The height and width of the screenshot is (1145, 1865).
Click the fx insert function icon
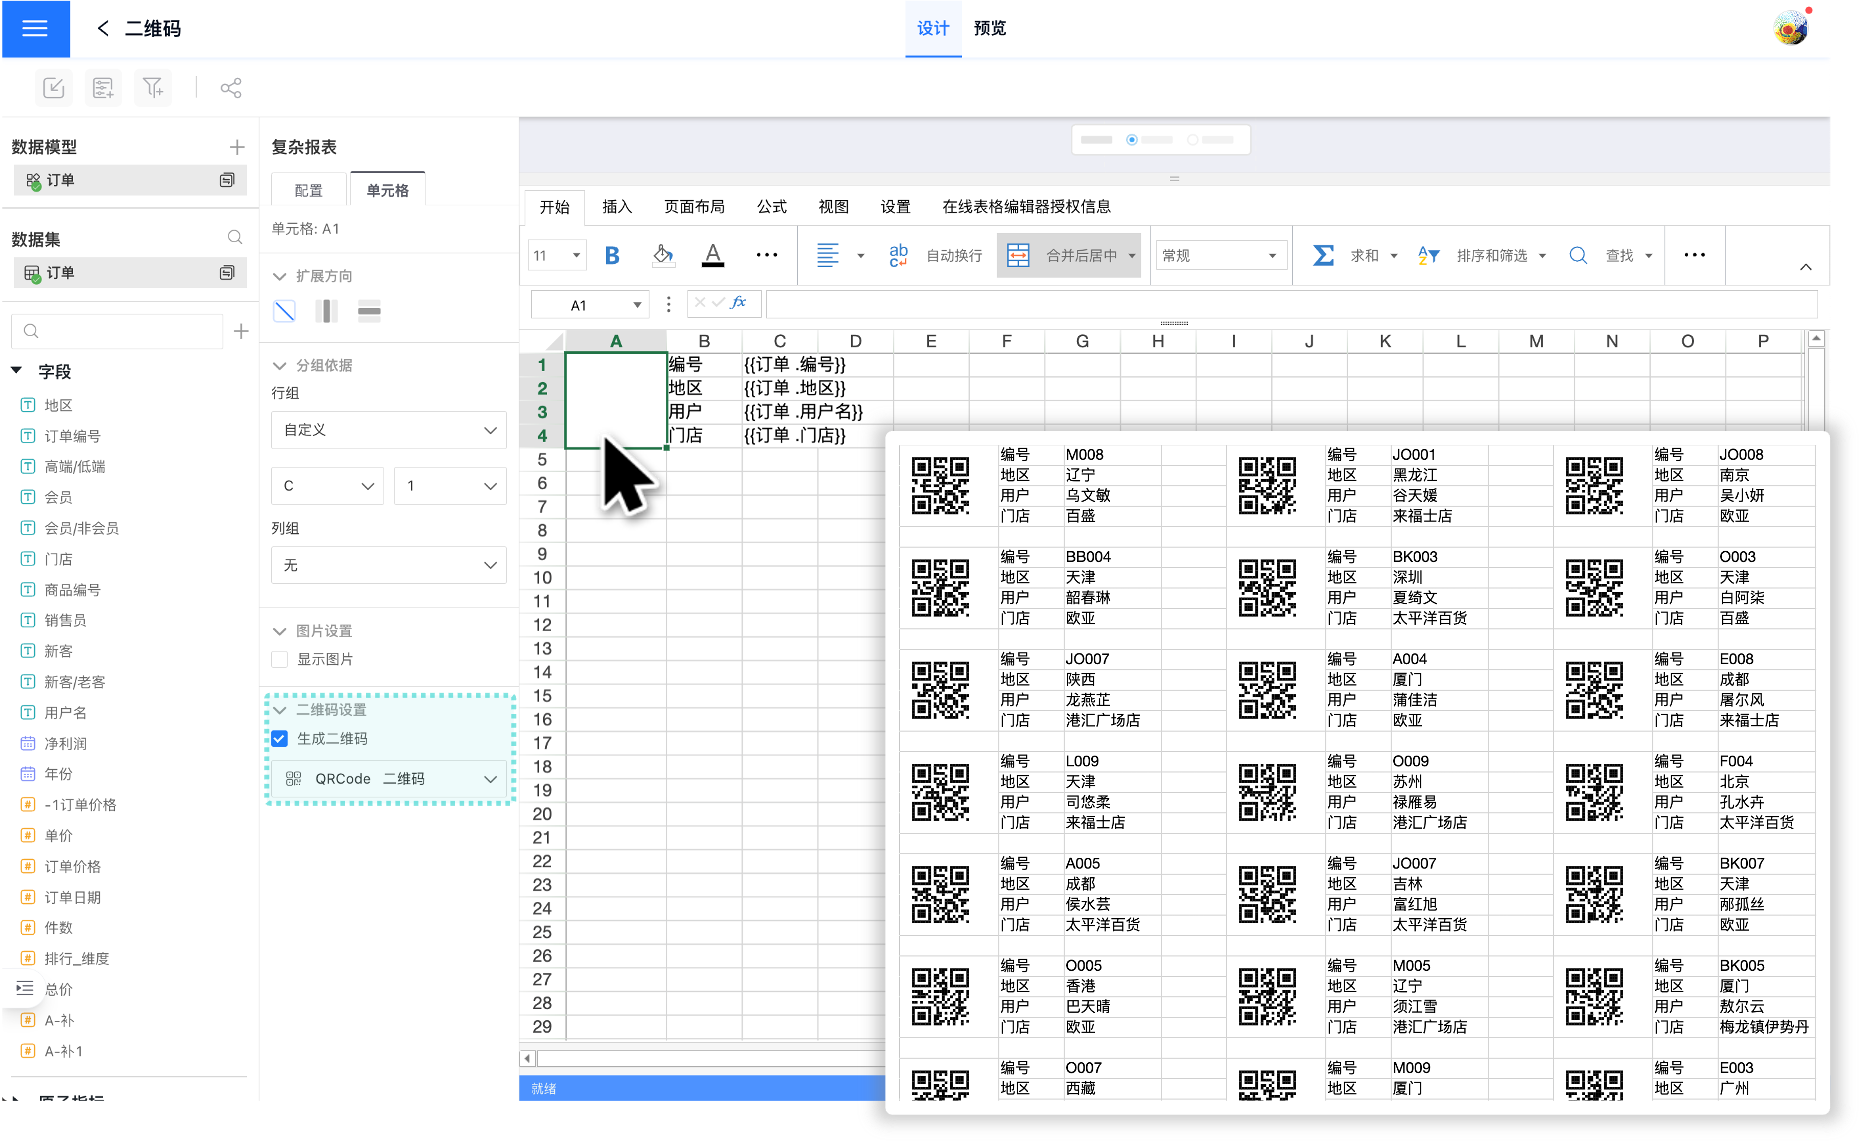click(739, 302)
